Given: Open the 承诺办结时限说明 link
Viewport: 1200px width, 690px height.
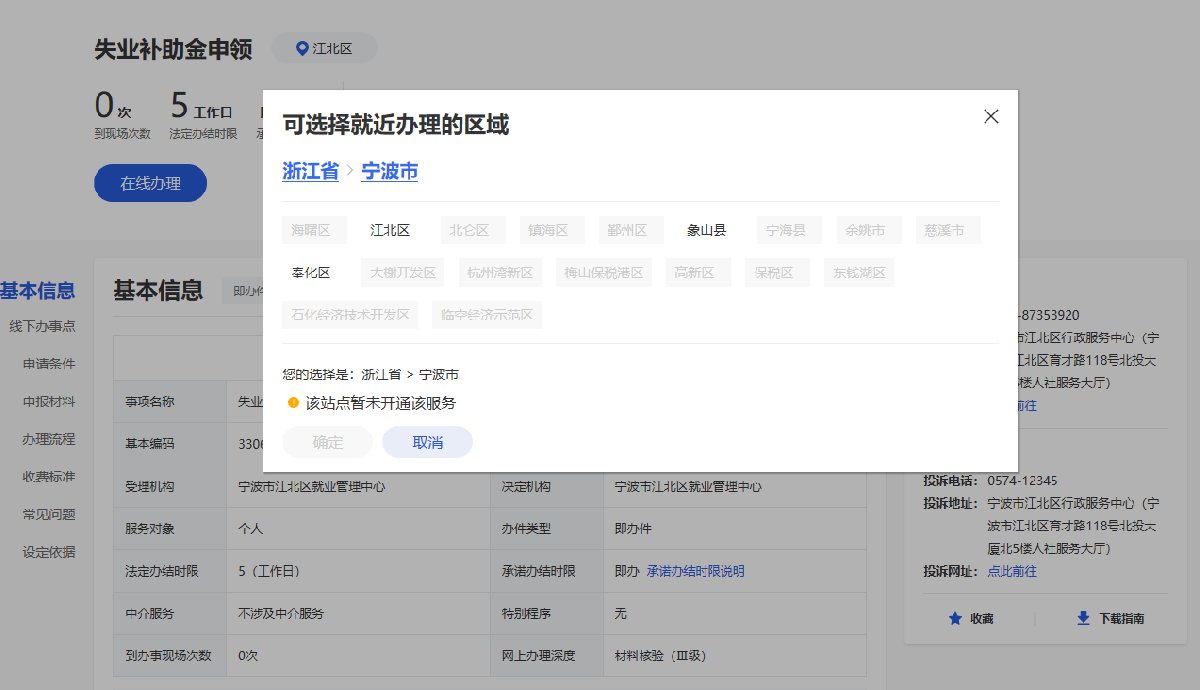Looking at the screenshot, I should [695, 571].
